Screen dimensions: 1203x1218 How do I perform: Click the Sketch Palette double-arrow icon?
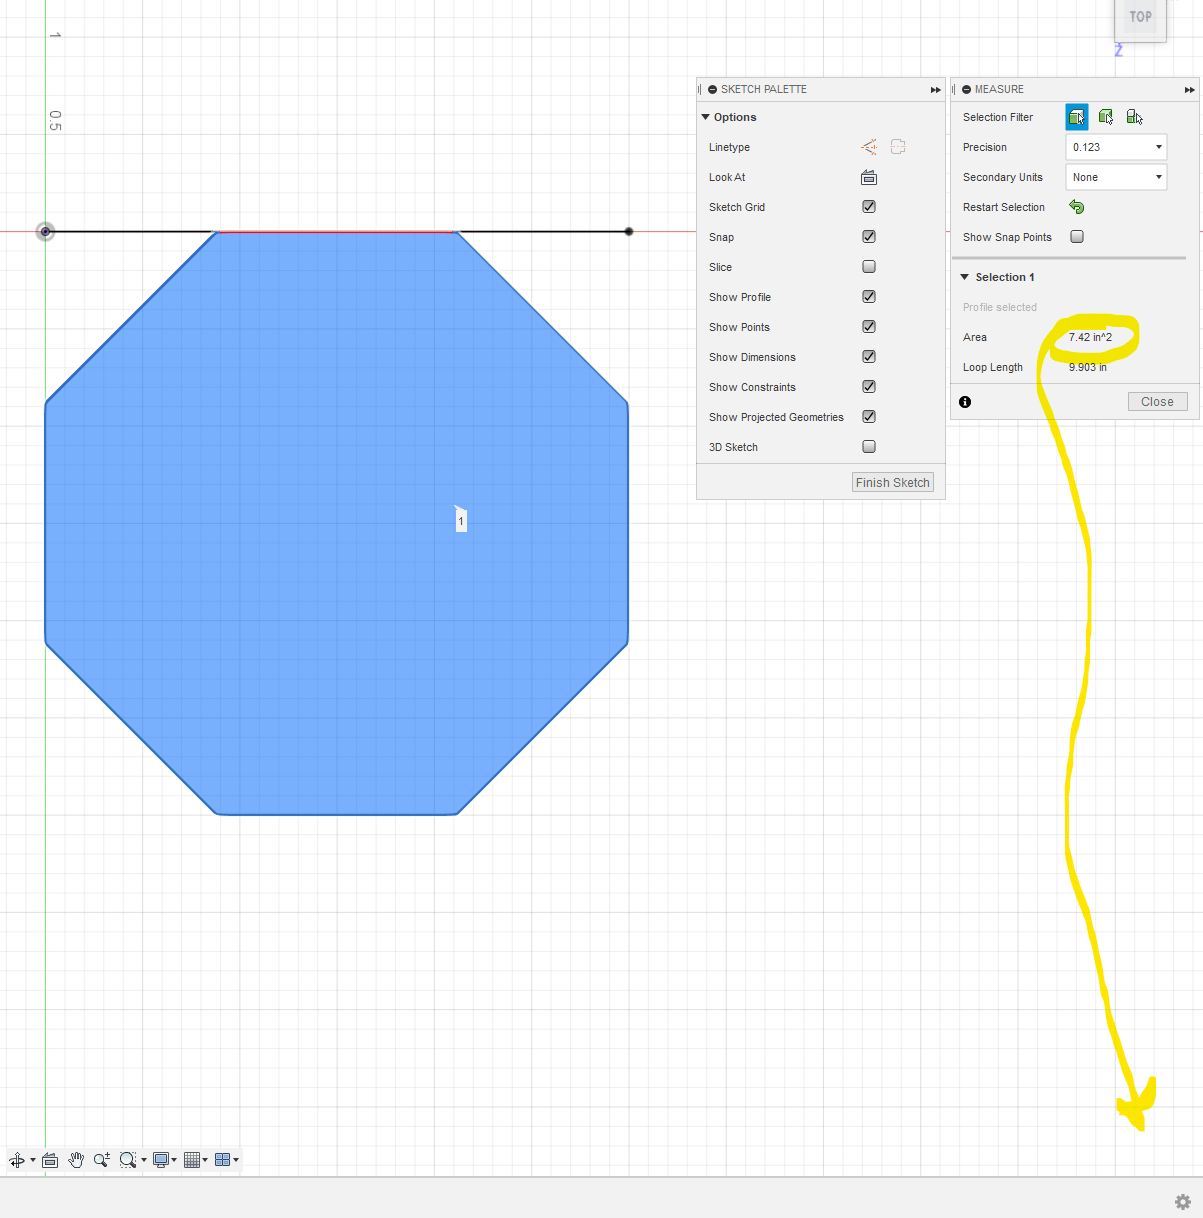pos(936,90)
